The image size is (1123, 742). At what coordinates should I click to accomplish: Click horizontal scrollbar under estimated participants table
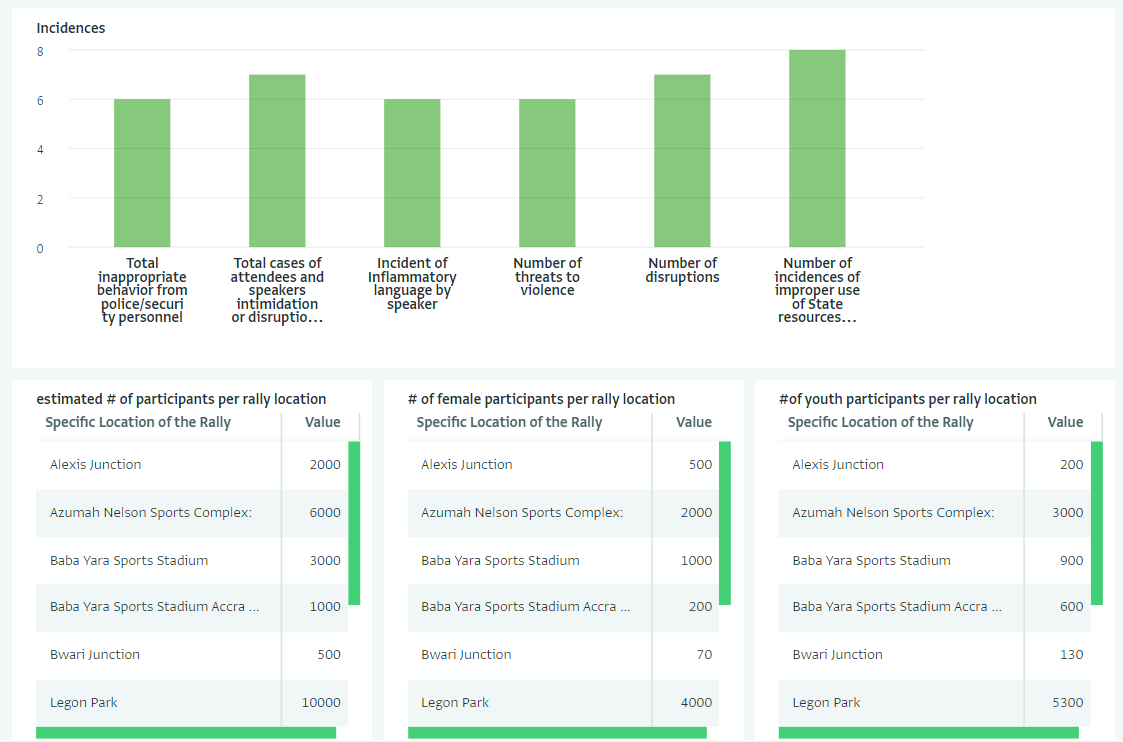tap(186, 733)
